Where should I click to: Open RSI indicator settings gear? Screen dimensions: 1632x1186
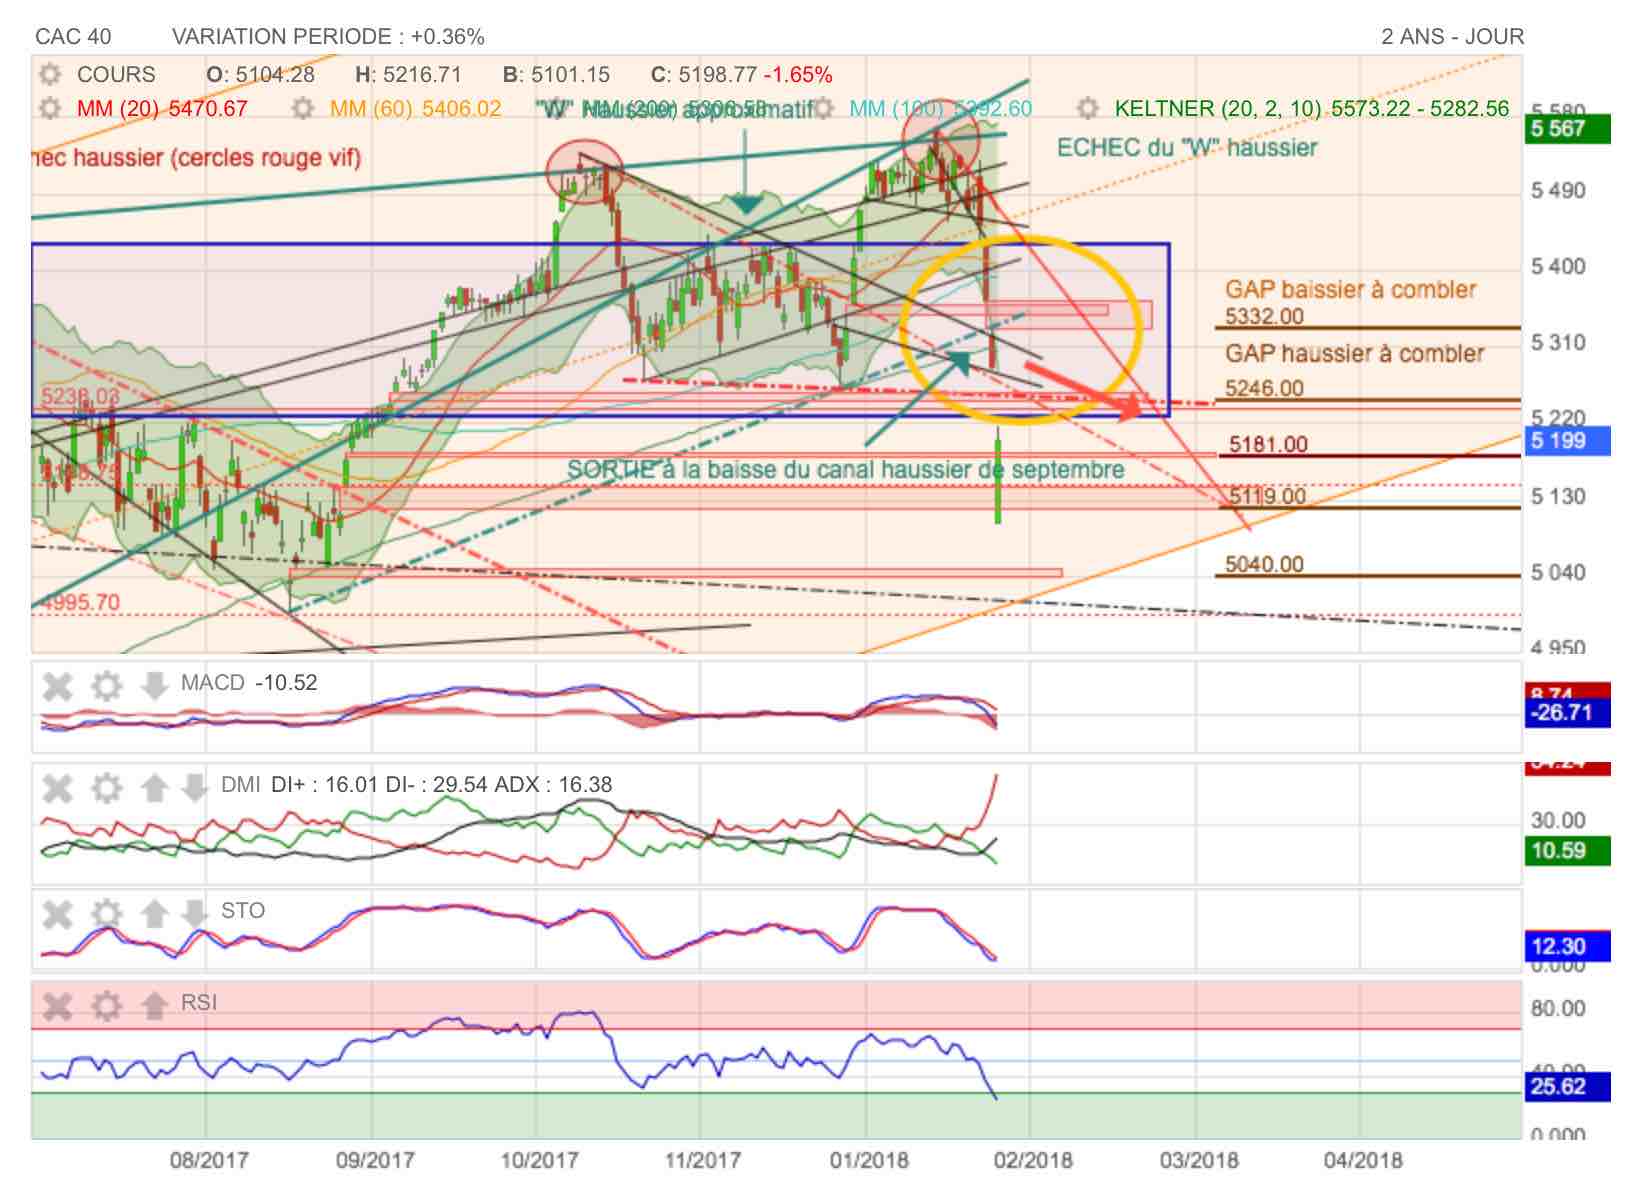point(106,1005)
